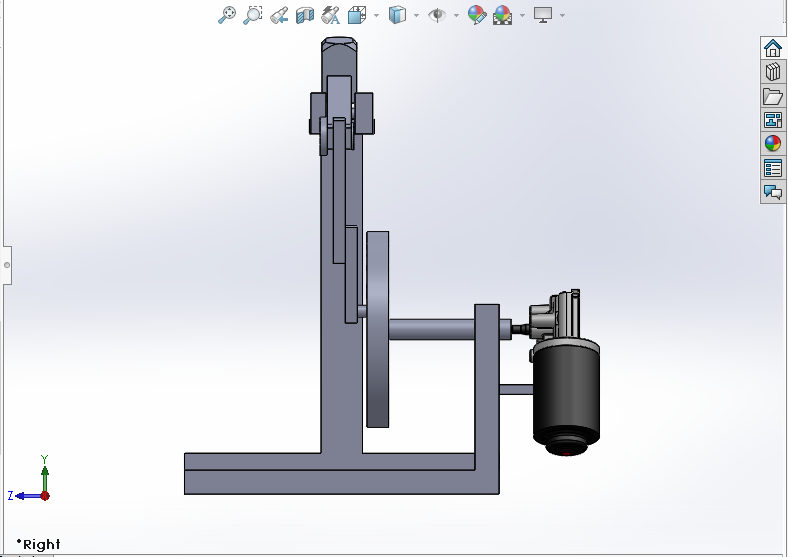Open the Hide/Show Items dropdown arrow
Screen dimensions: 788x557
tap(456, 16)
